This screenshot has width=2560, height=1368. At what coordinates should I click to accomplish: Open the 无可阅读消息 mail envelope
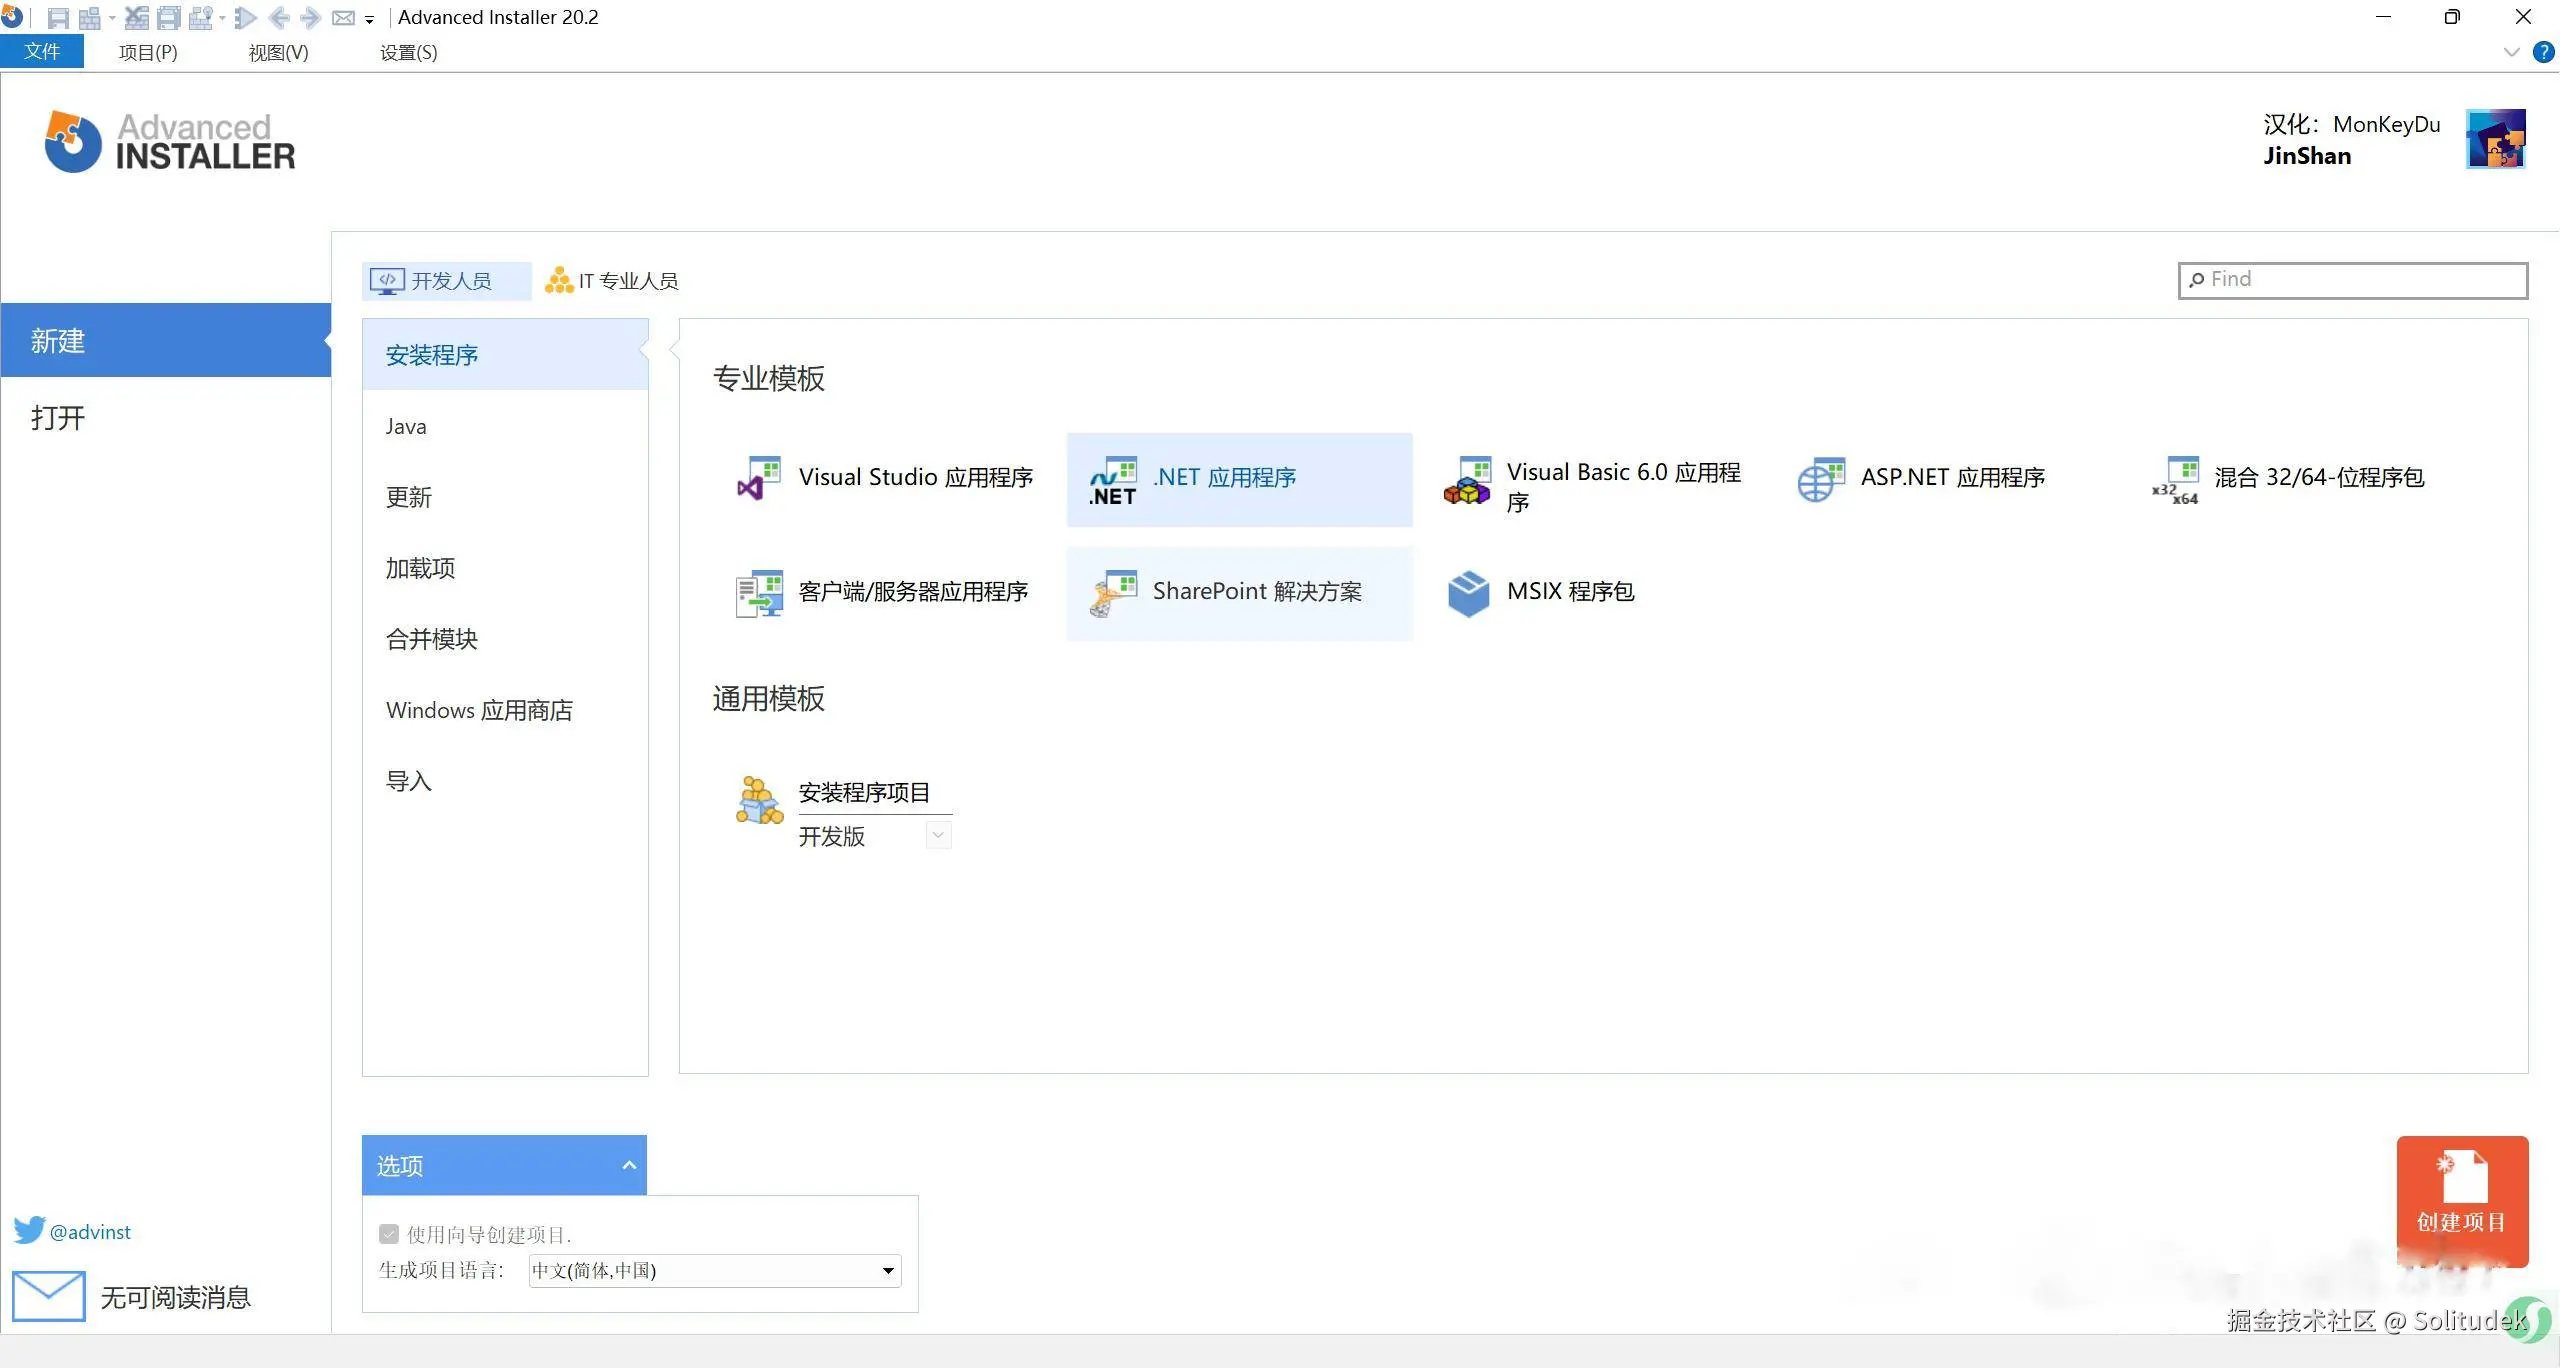[48, 1296]
